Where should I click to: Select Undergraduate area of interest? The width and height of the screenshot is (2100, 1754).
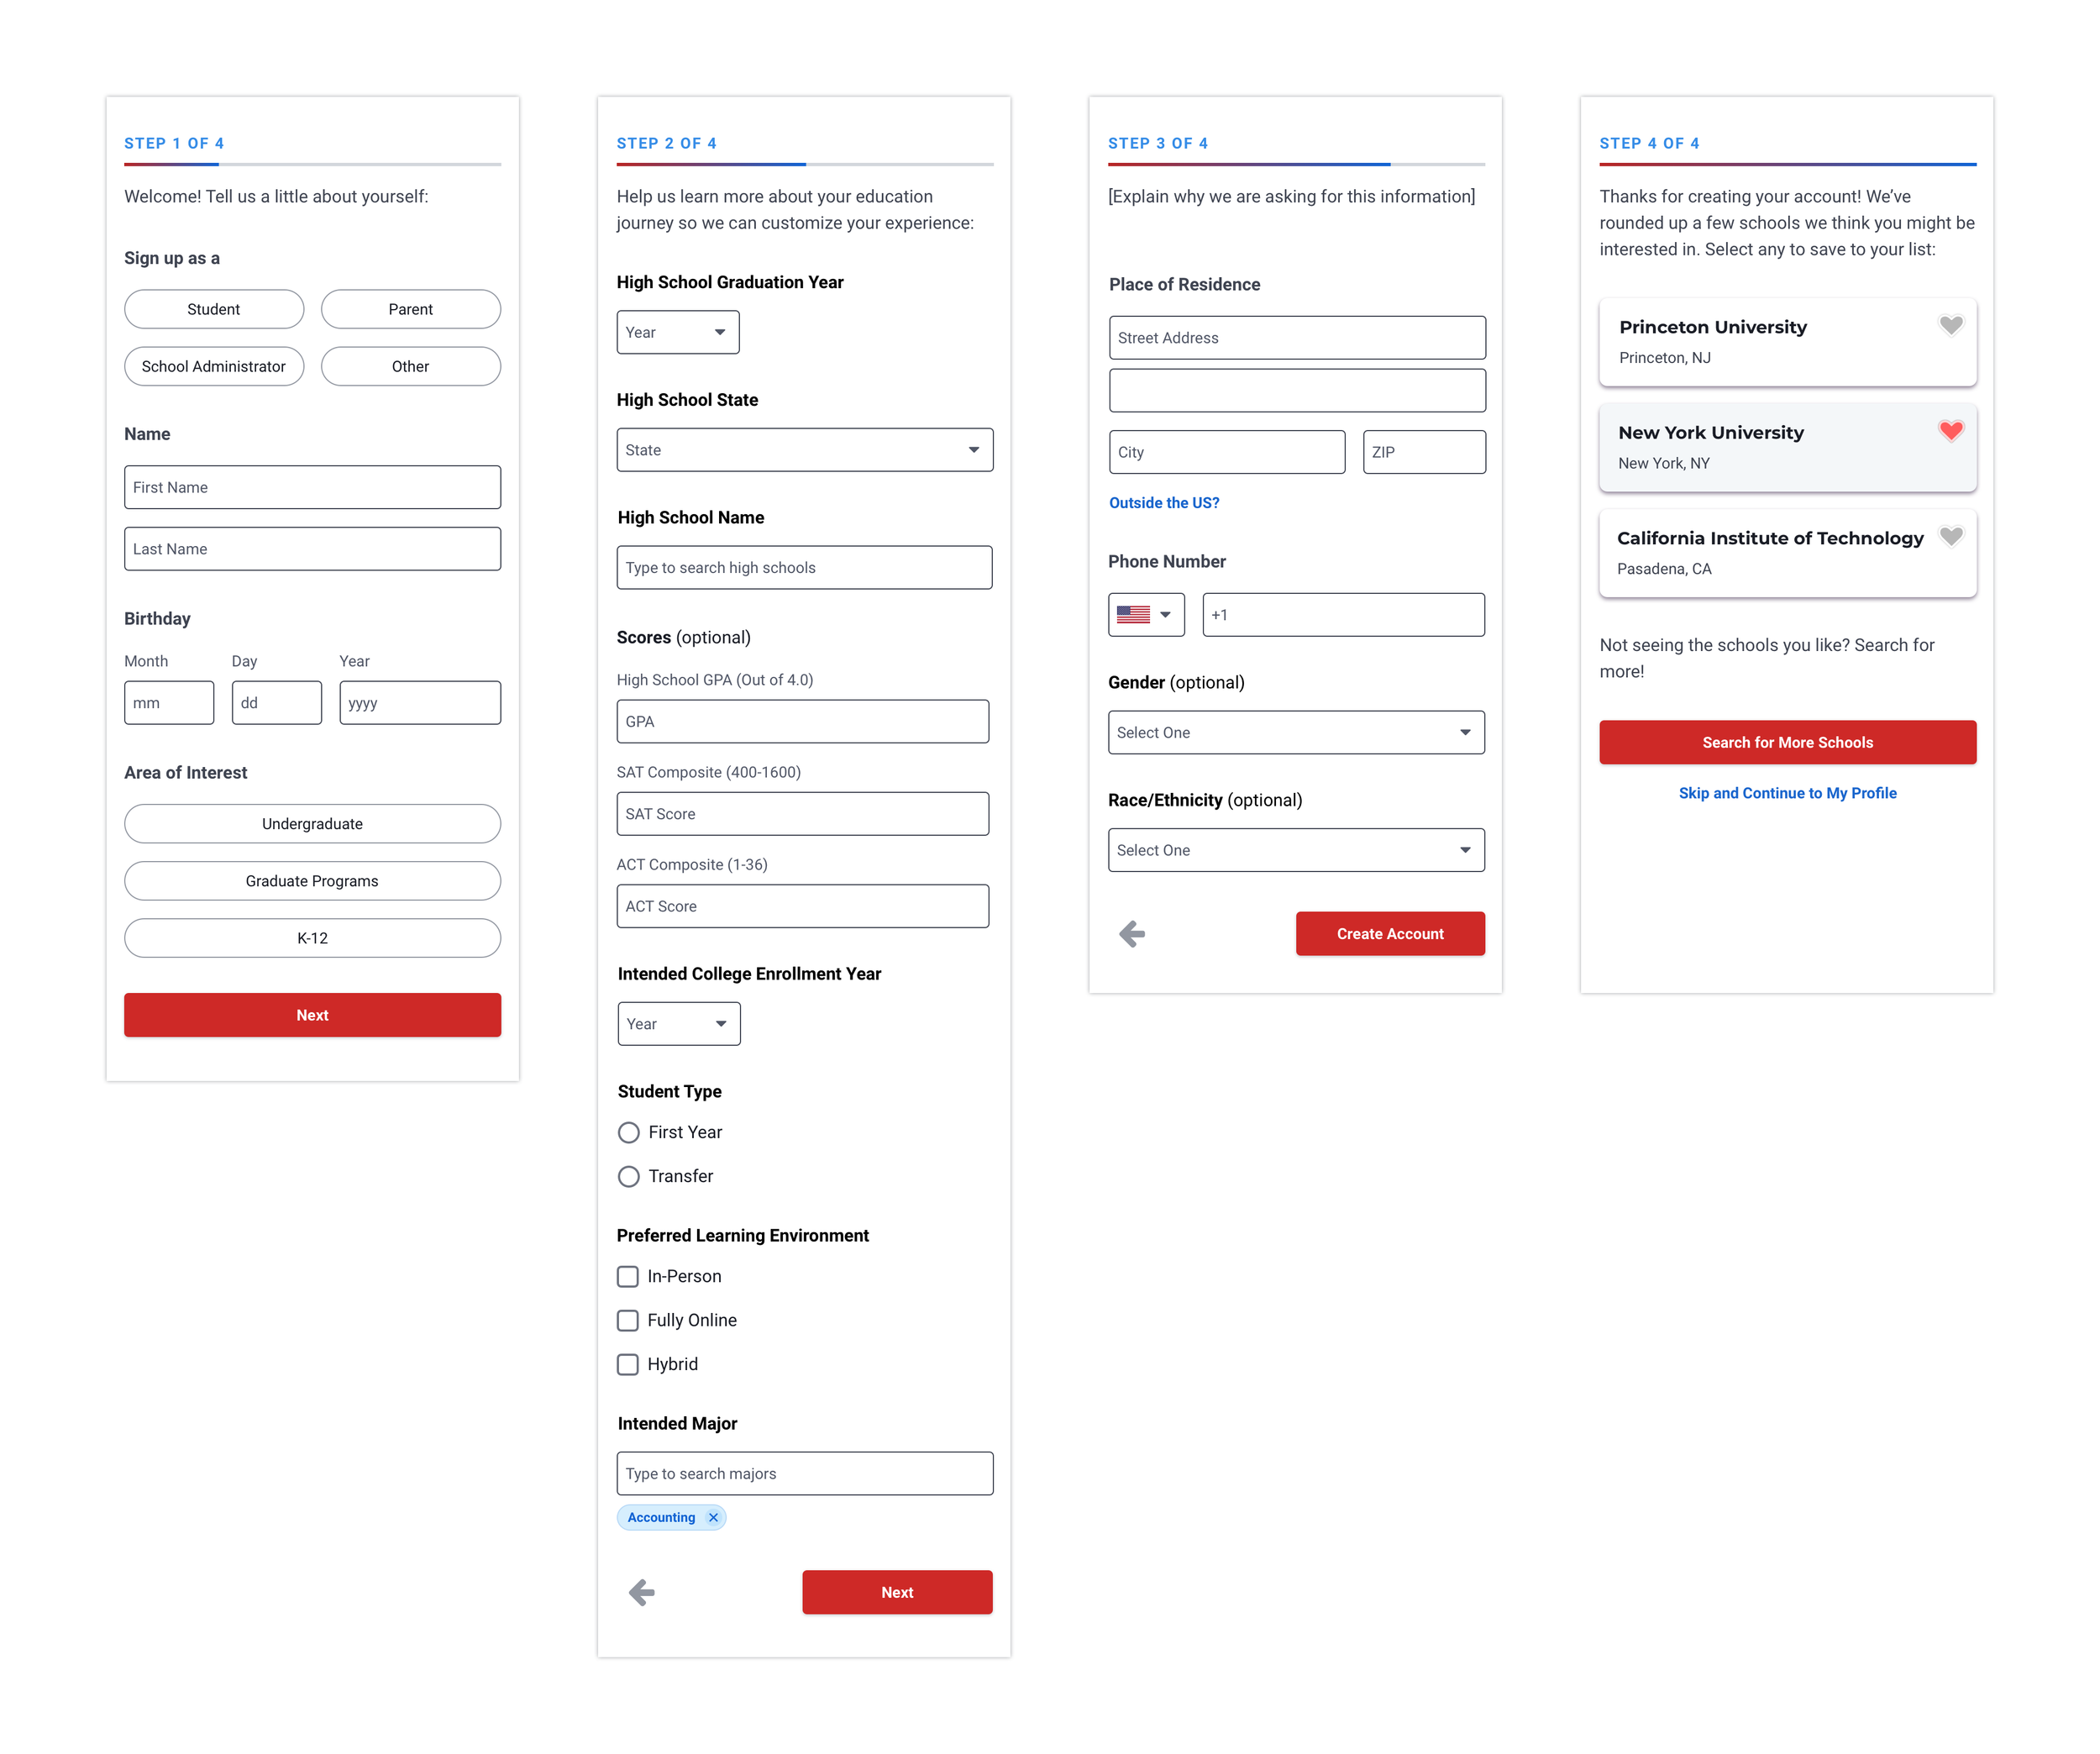coord(312,823)
